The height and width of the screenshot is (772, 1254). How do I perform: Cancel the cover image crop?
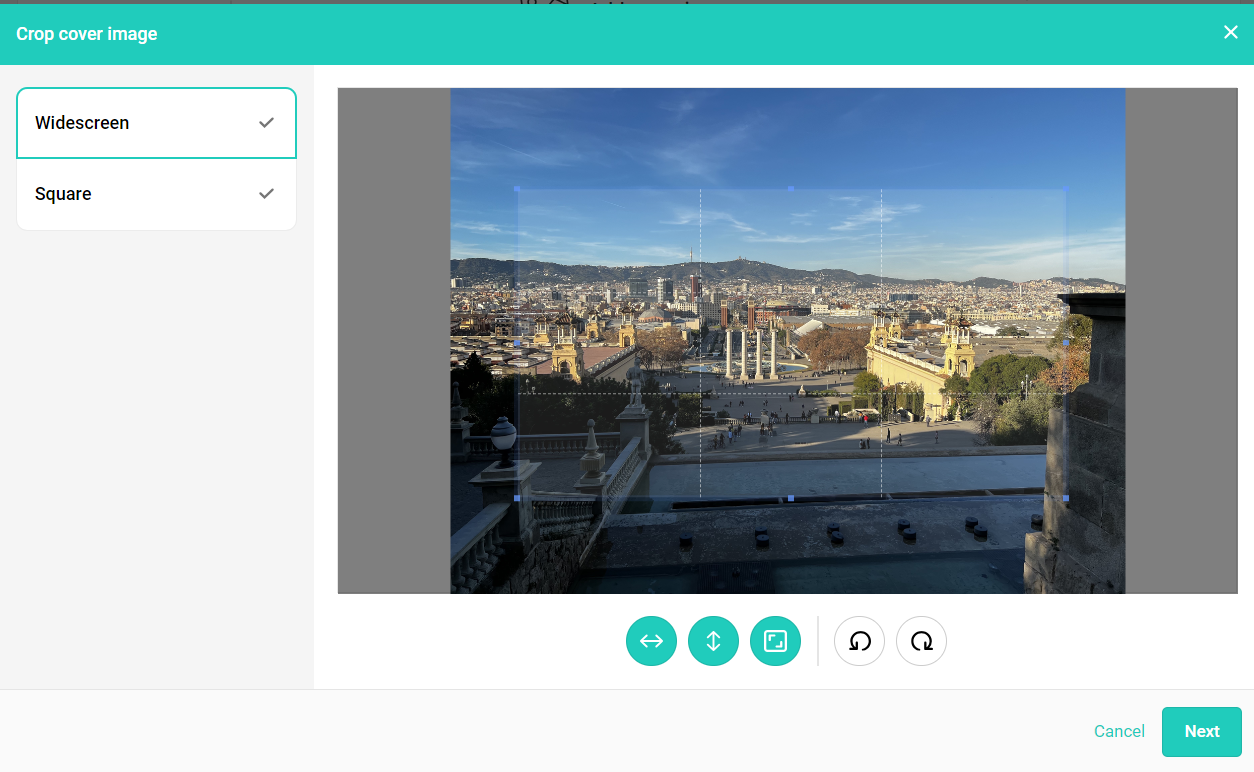(x=1119, y=731)
